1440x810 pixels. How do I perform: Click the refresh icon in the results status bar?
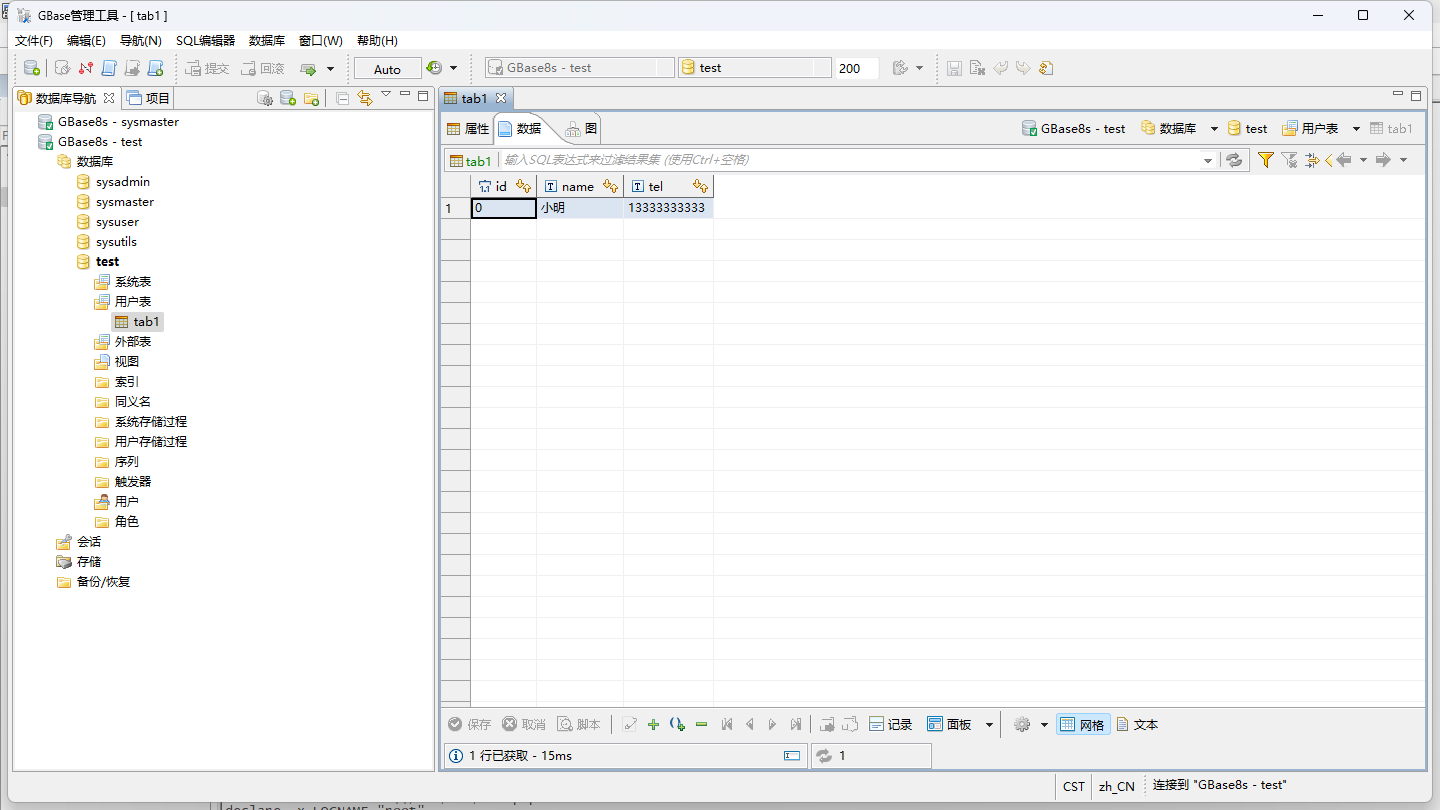click(x=824, y=756)
